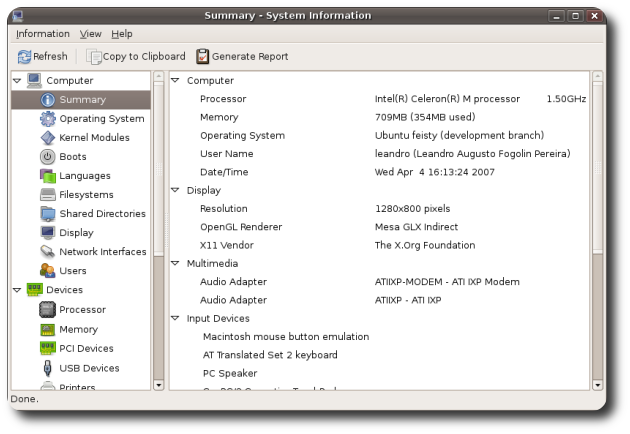Click the Boots power icon
Screen dimensions: 630x434
click(47, 157)
